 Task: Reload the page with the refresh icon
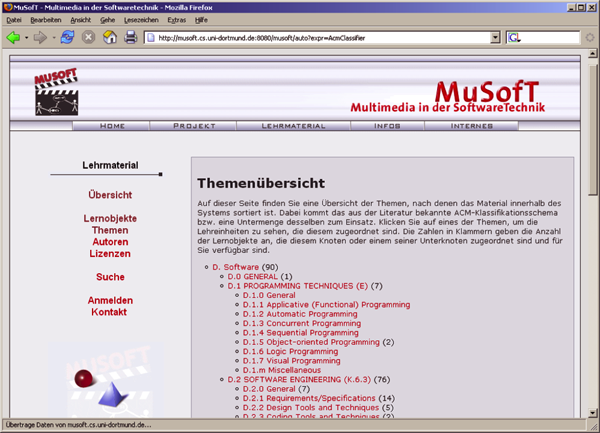pyautogui.click(x=67, y=37)
